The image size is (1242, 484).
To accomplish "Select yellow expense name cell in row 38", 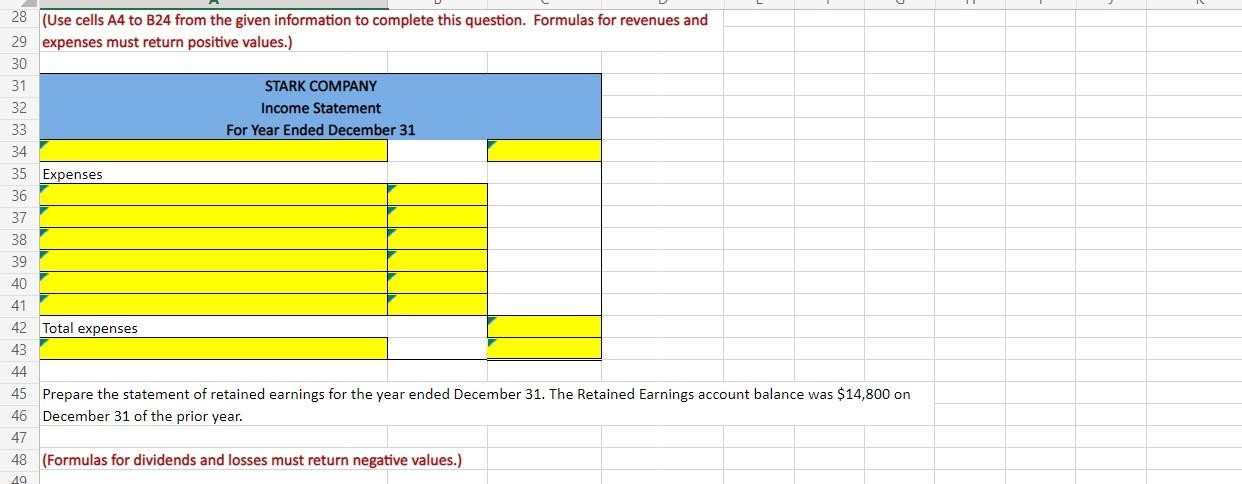I will pos(213,239).
